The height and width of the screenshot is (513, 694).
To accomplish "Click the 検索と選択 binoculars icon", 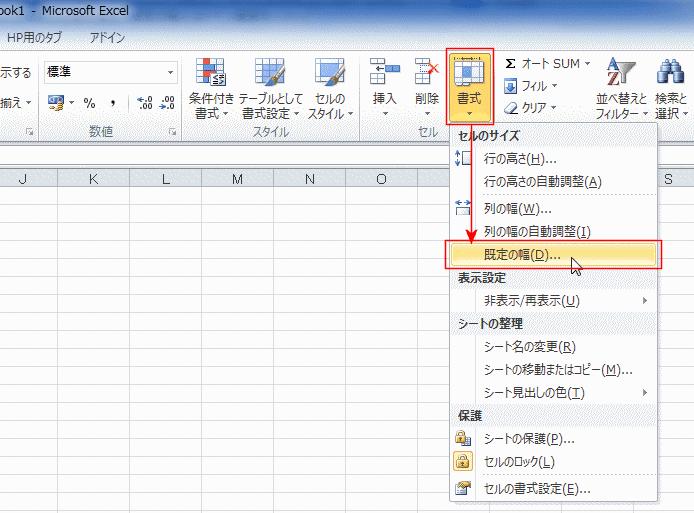I will [x=671, y=71].
